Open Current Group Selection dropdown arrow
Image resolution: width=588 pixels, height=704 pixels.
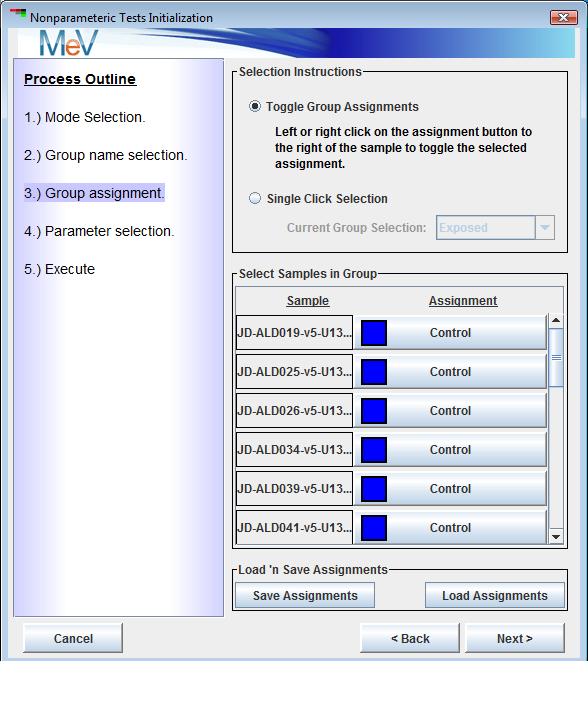(544, 228)
